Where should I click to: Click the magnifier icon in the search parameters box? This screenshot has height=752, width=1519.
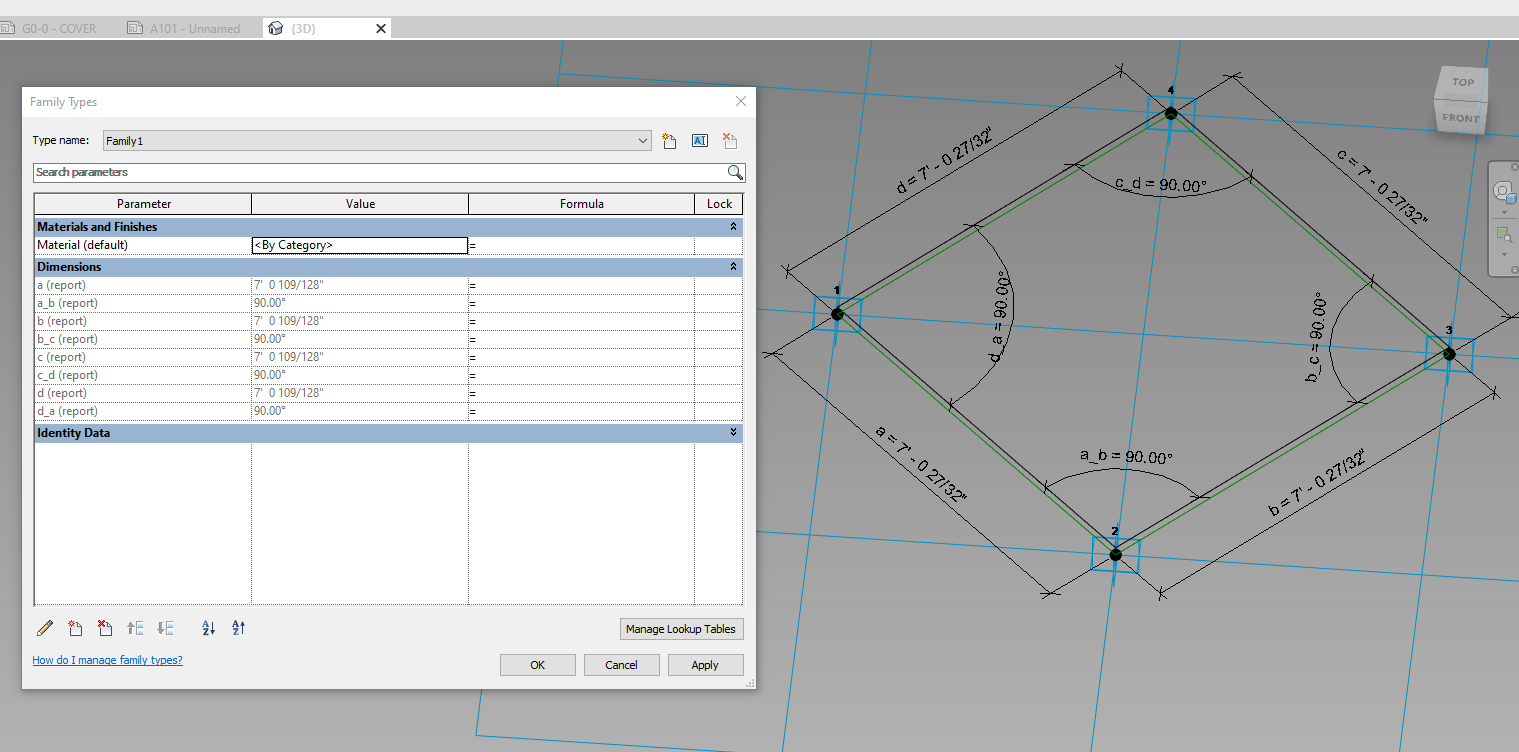[737, 172]
